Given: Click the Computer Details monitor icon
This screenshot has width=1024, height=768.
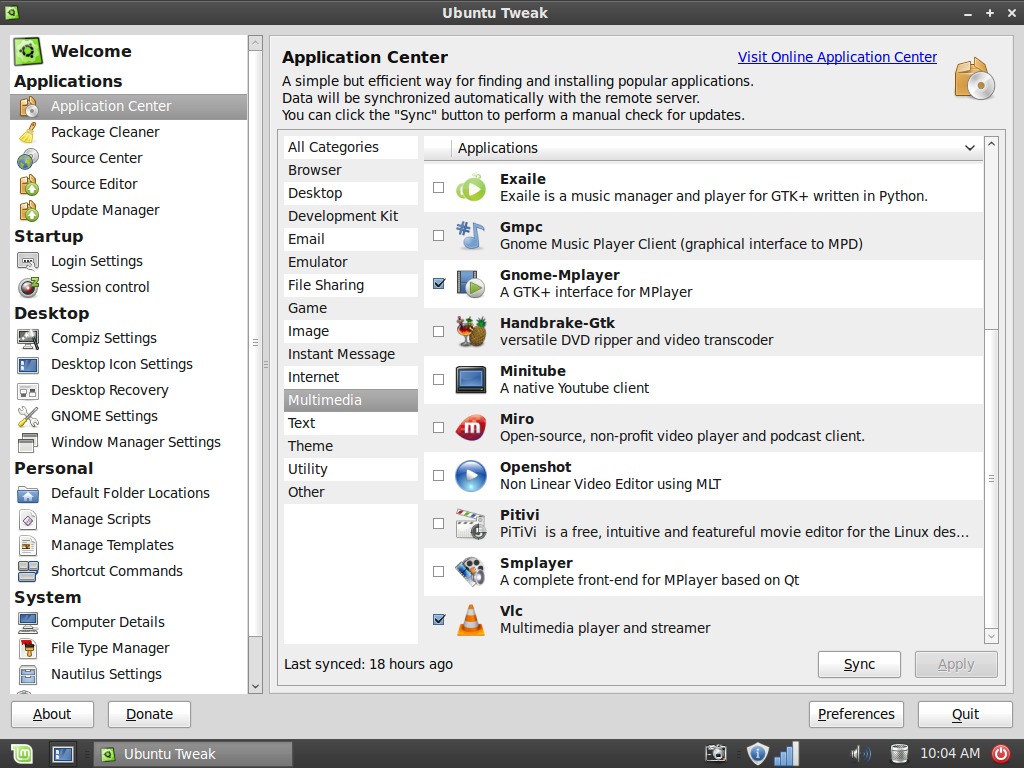Looking at the screenshot, I should [28, 622].
